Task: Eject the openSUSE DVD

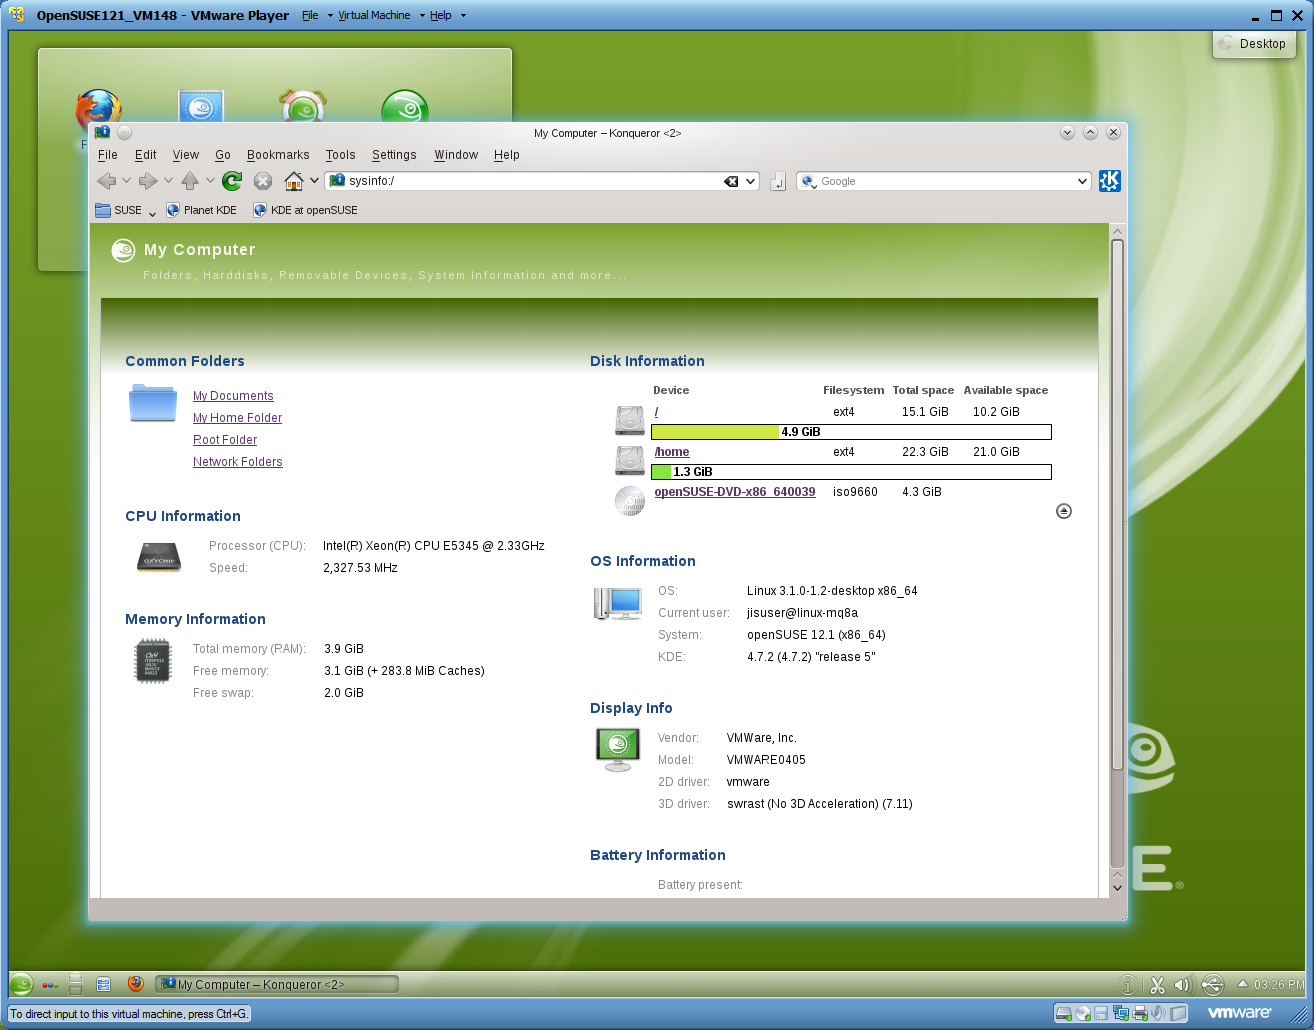Action: coord(1063,511)
